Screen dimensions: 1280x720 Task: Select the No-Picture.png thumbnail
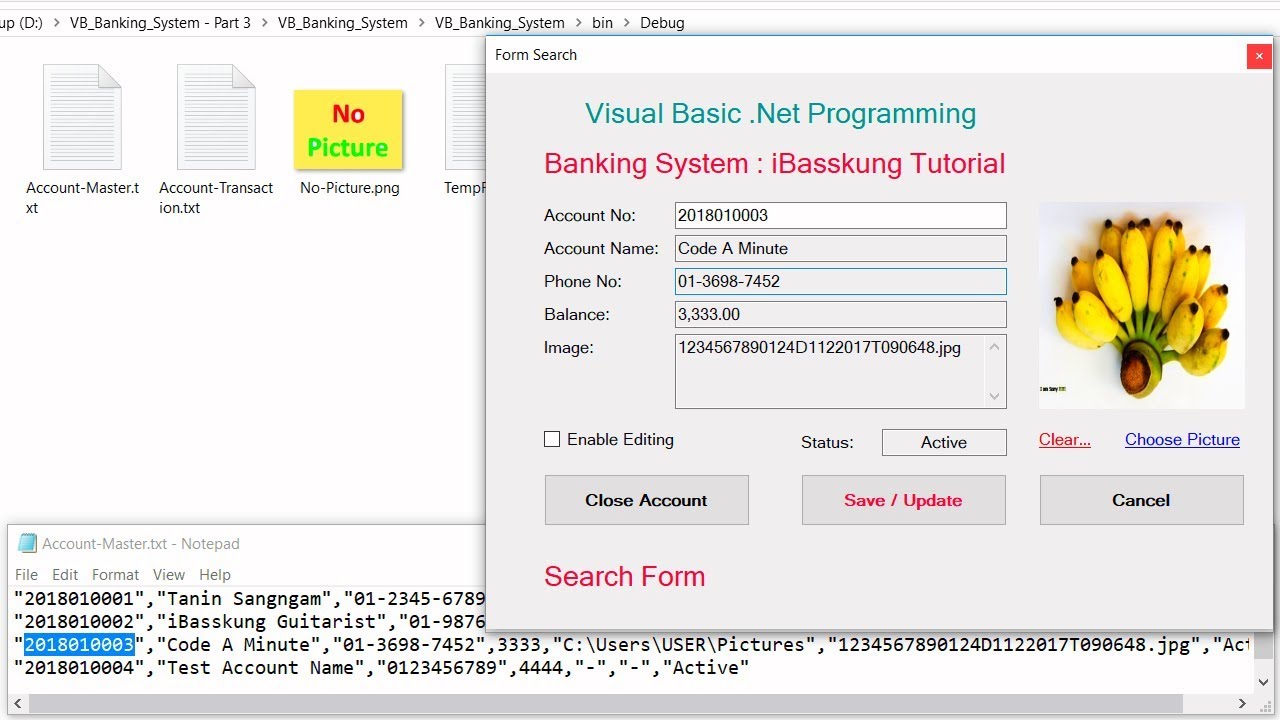[348, 130]
